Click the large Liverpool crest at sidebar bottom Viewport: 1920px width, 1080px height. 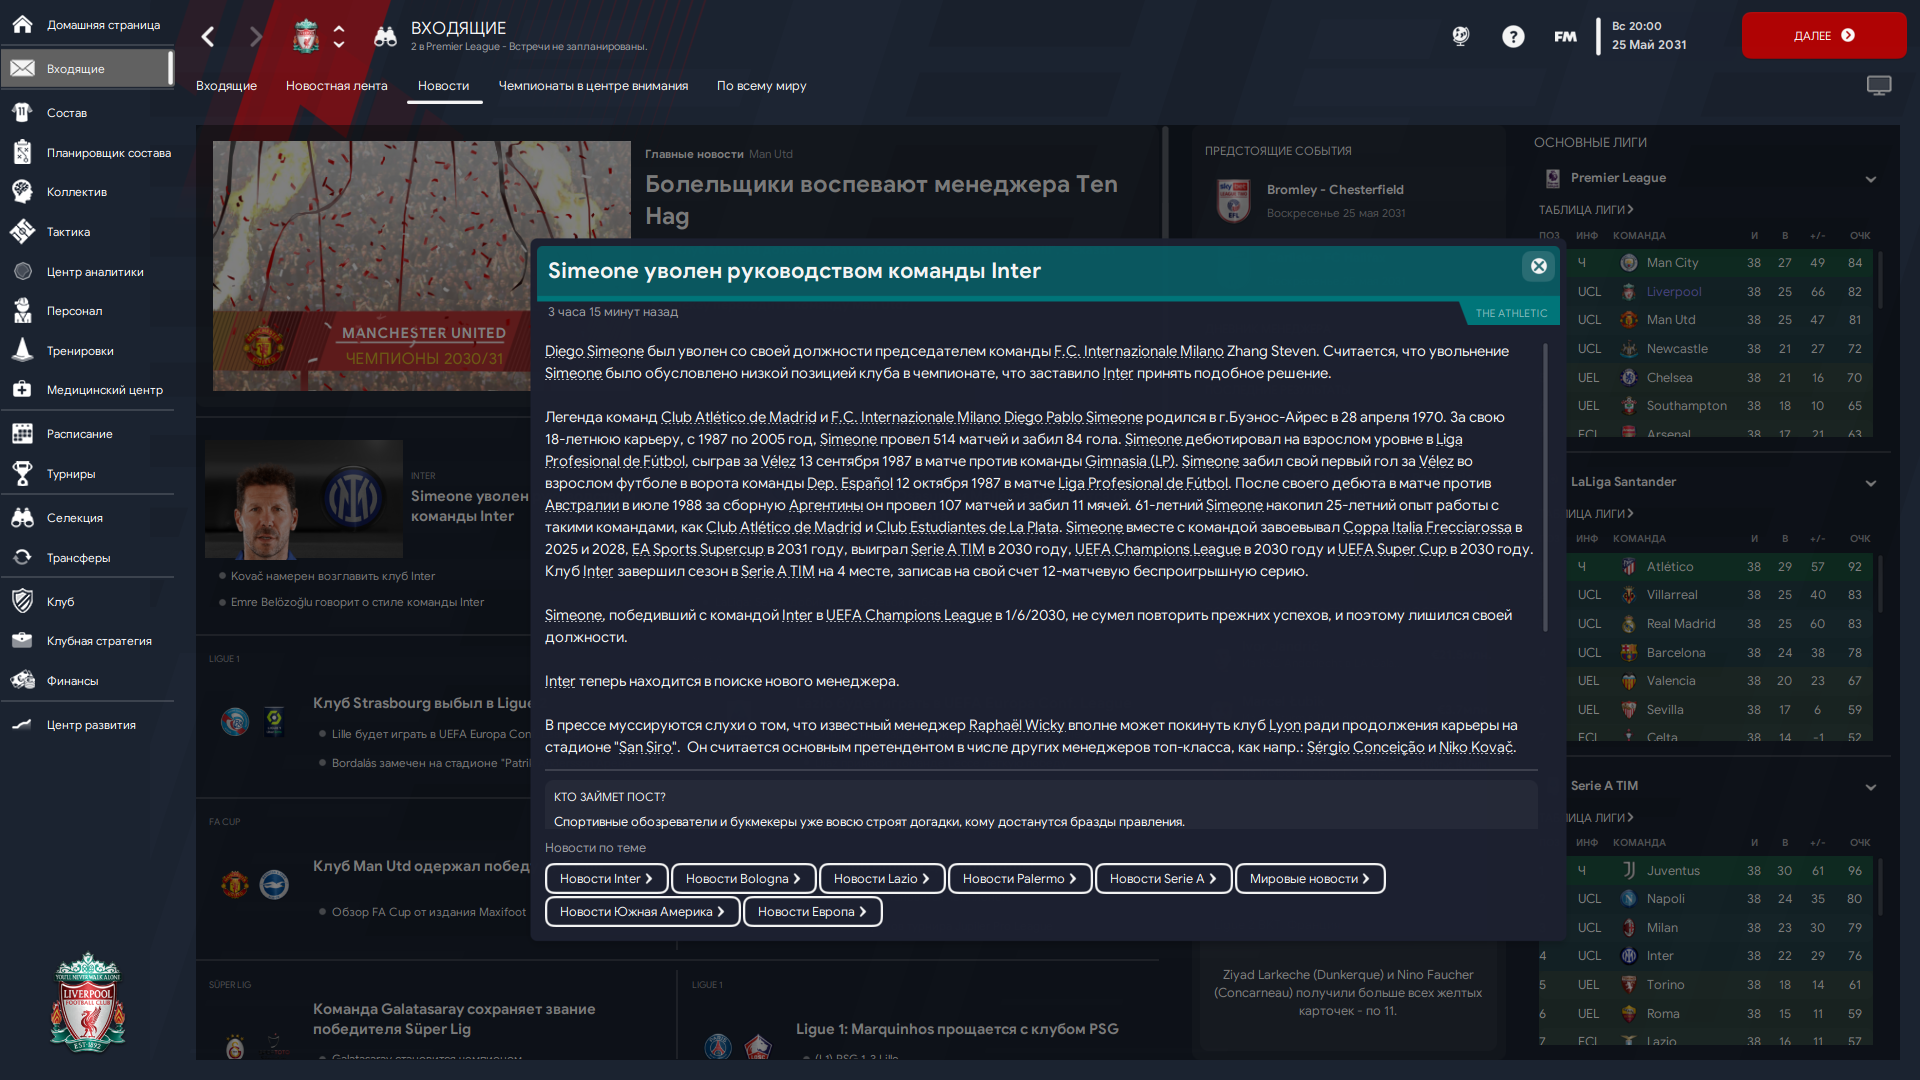coord(88,1001)
